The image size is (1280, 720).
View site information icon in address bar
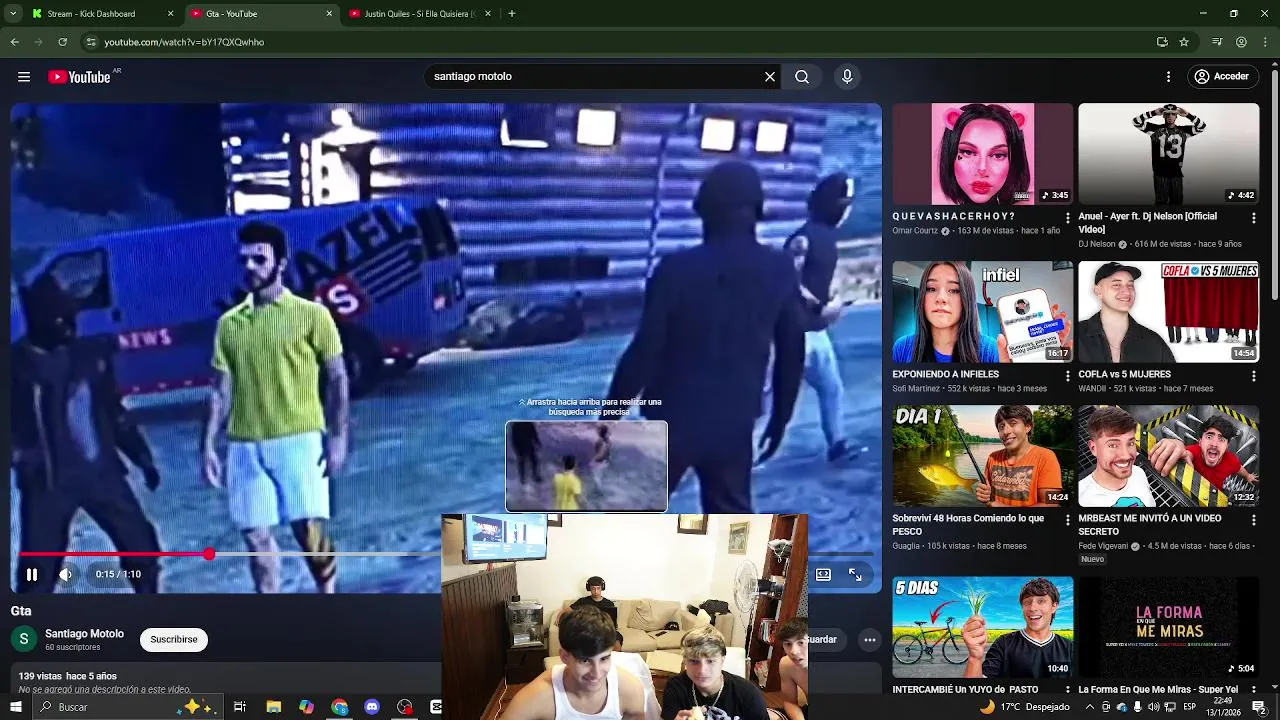click(x=91, y=42)
